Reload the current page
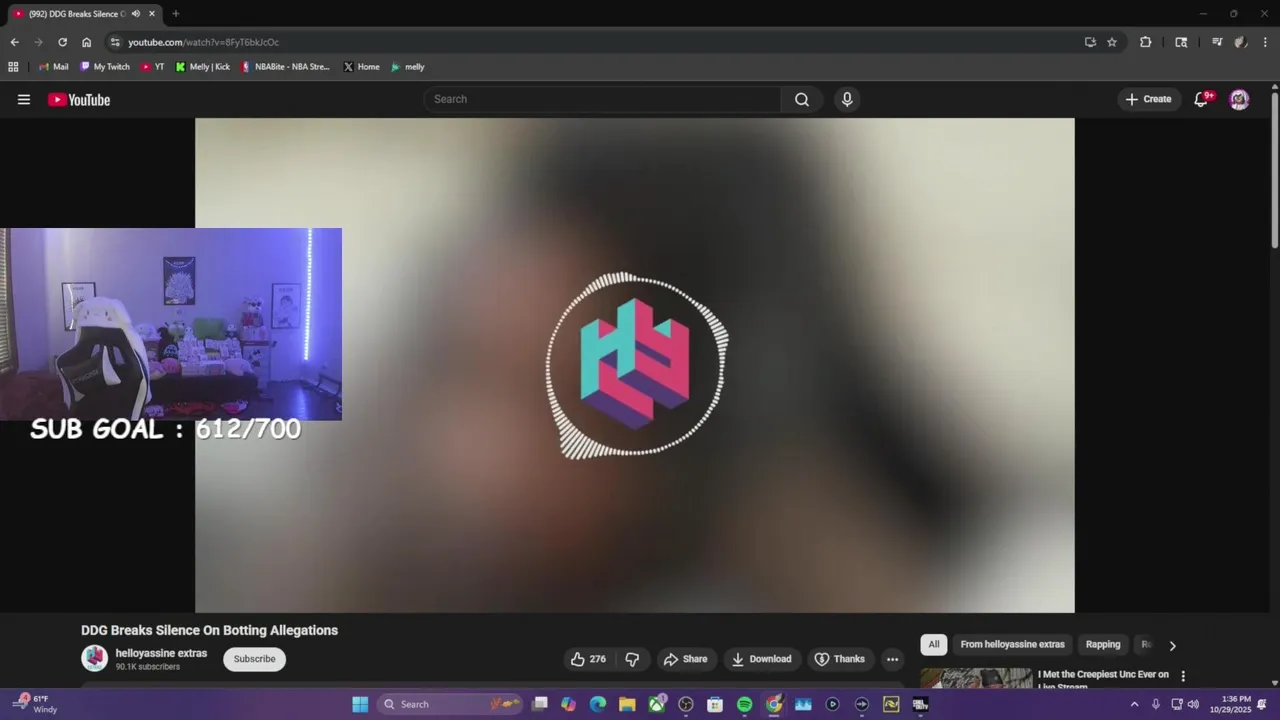This screenshot has height=720, width=1280. tap(62, 42)
